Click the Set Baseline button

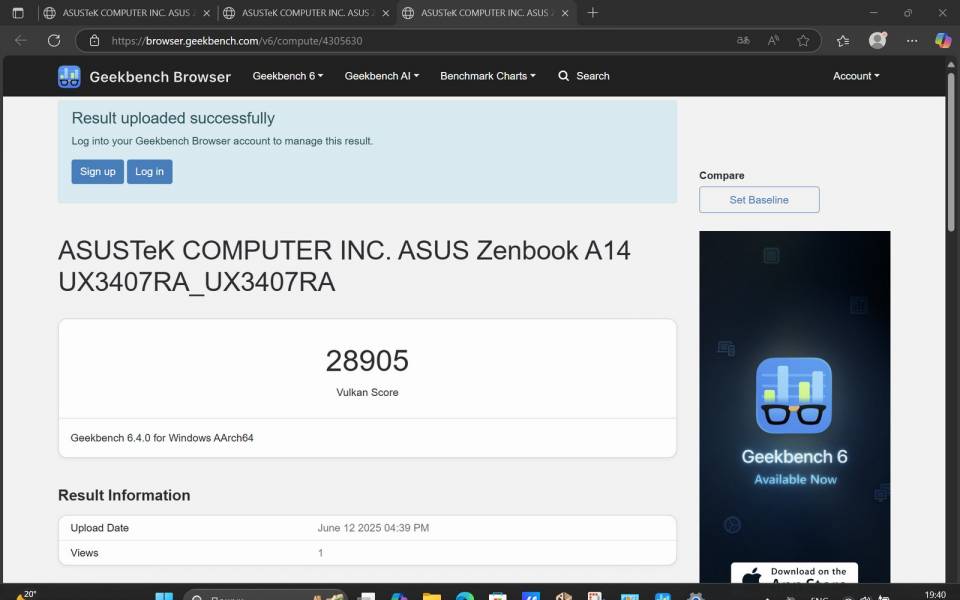pos(759,200)
